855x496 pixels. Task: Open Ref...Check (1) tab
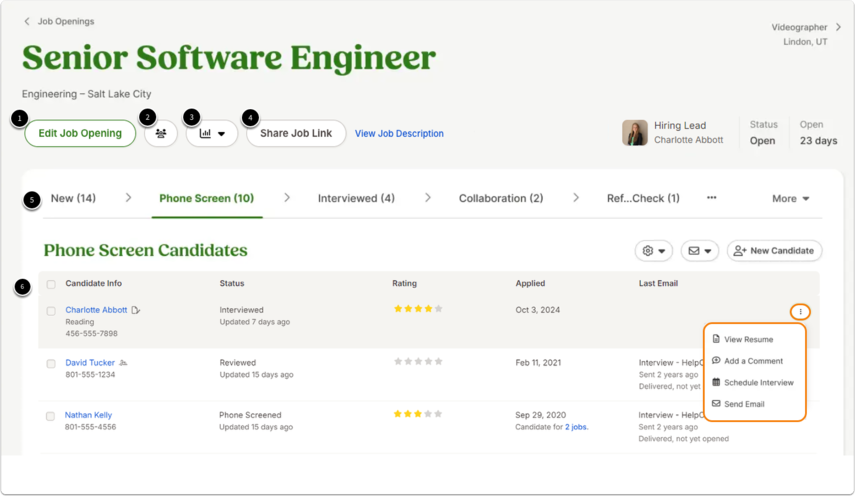[x=643, y=198]
